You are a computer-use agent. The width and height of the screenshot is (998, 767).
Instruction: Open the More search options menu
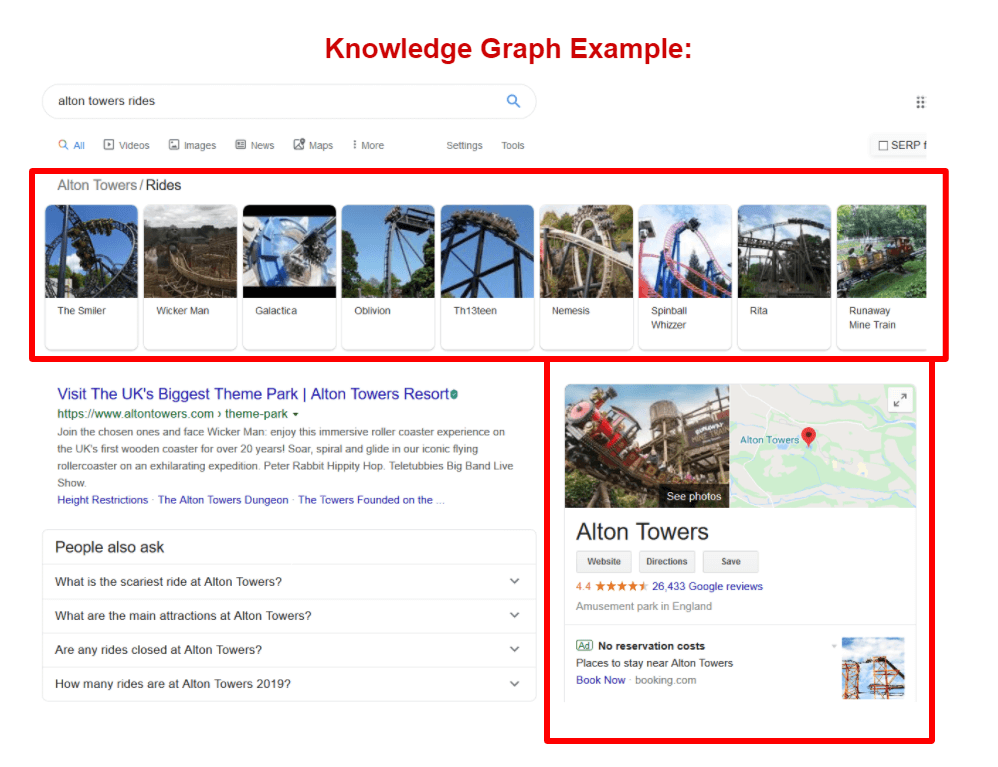369,145
